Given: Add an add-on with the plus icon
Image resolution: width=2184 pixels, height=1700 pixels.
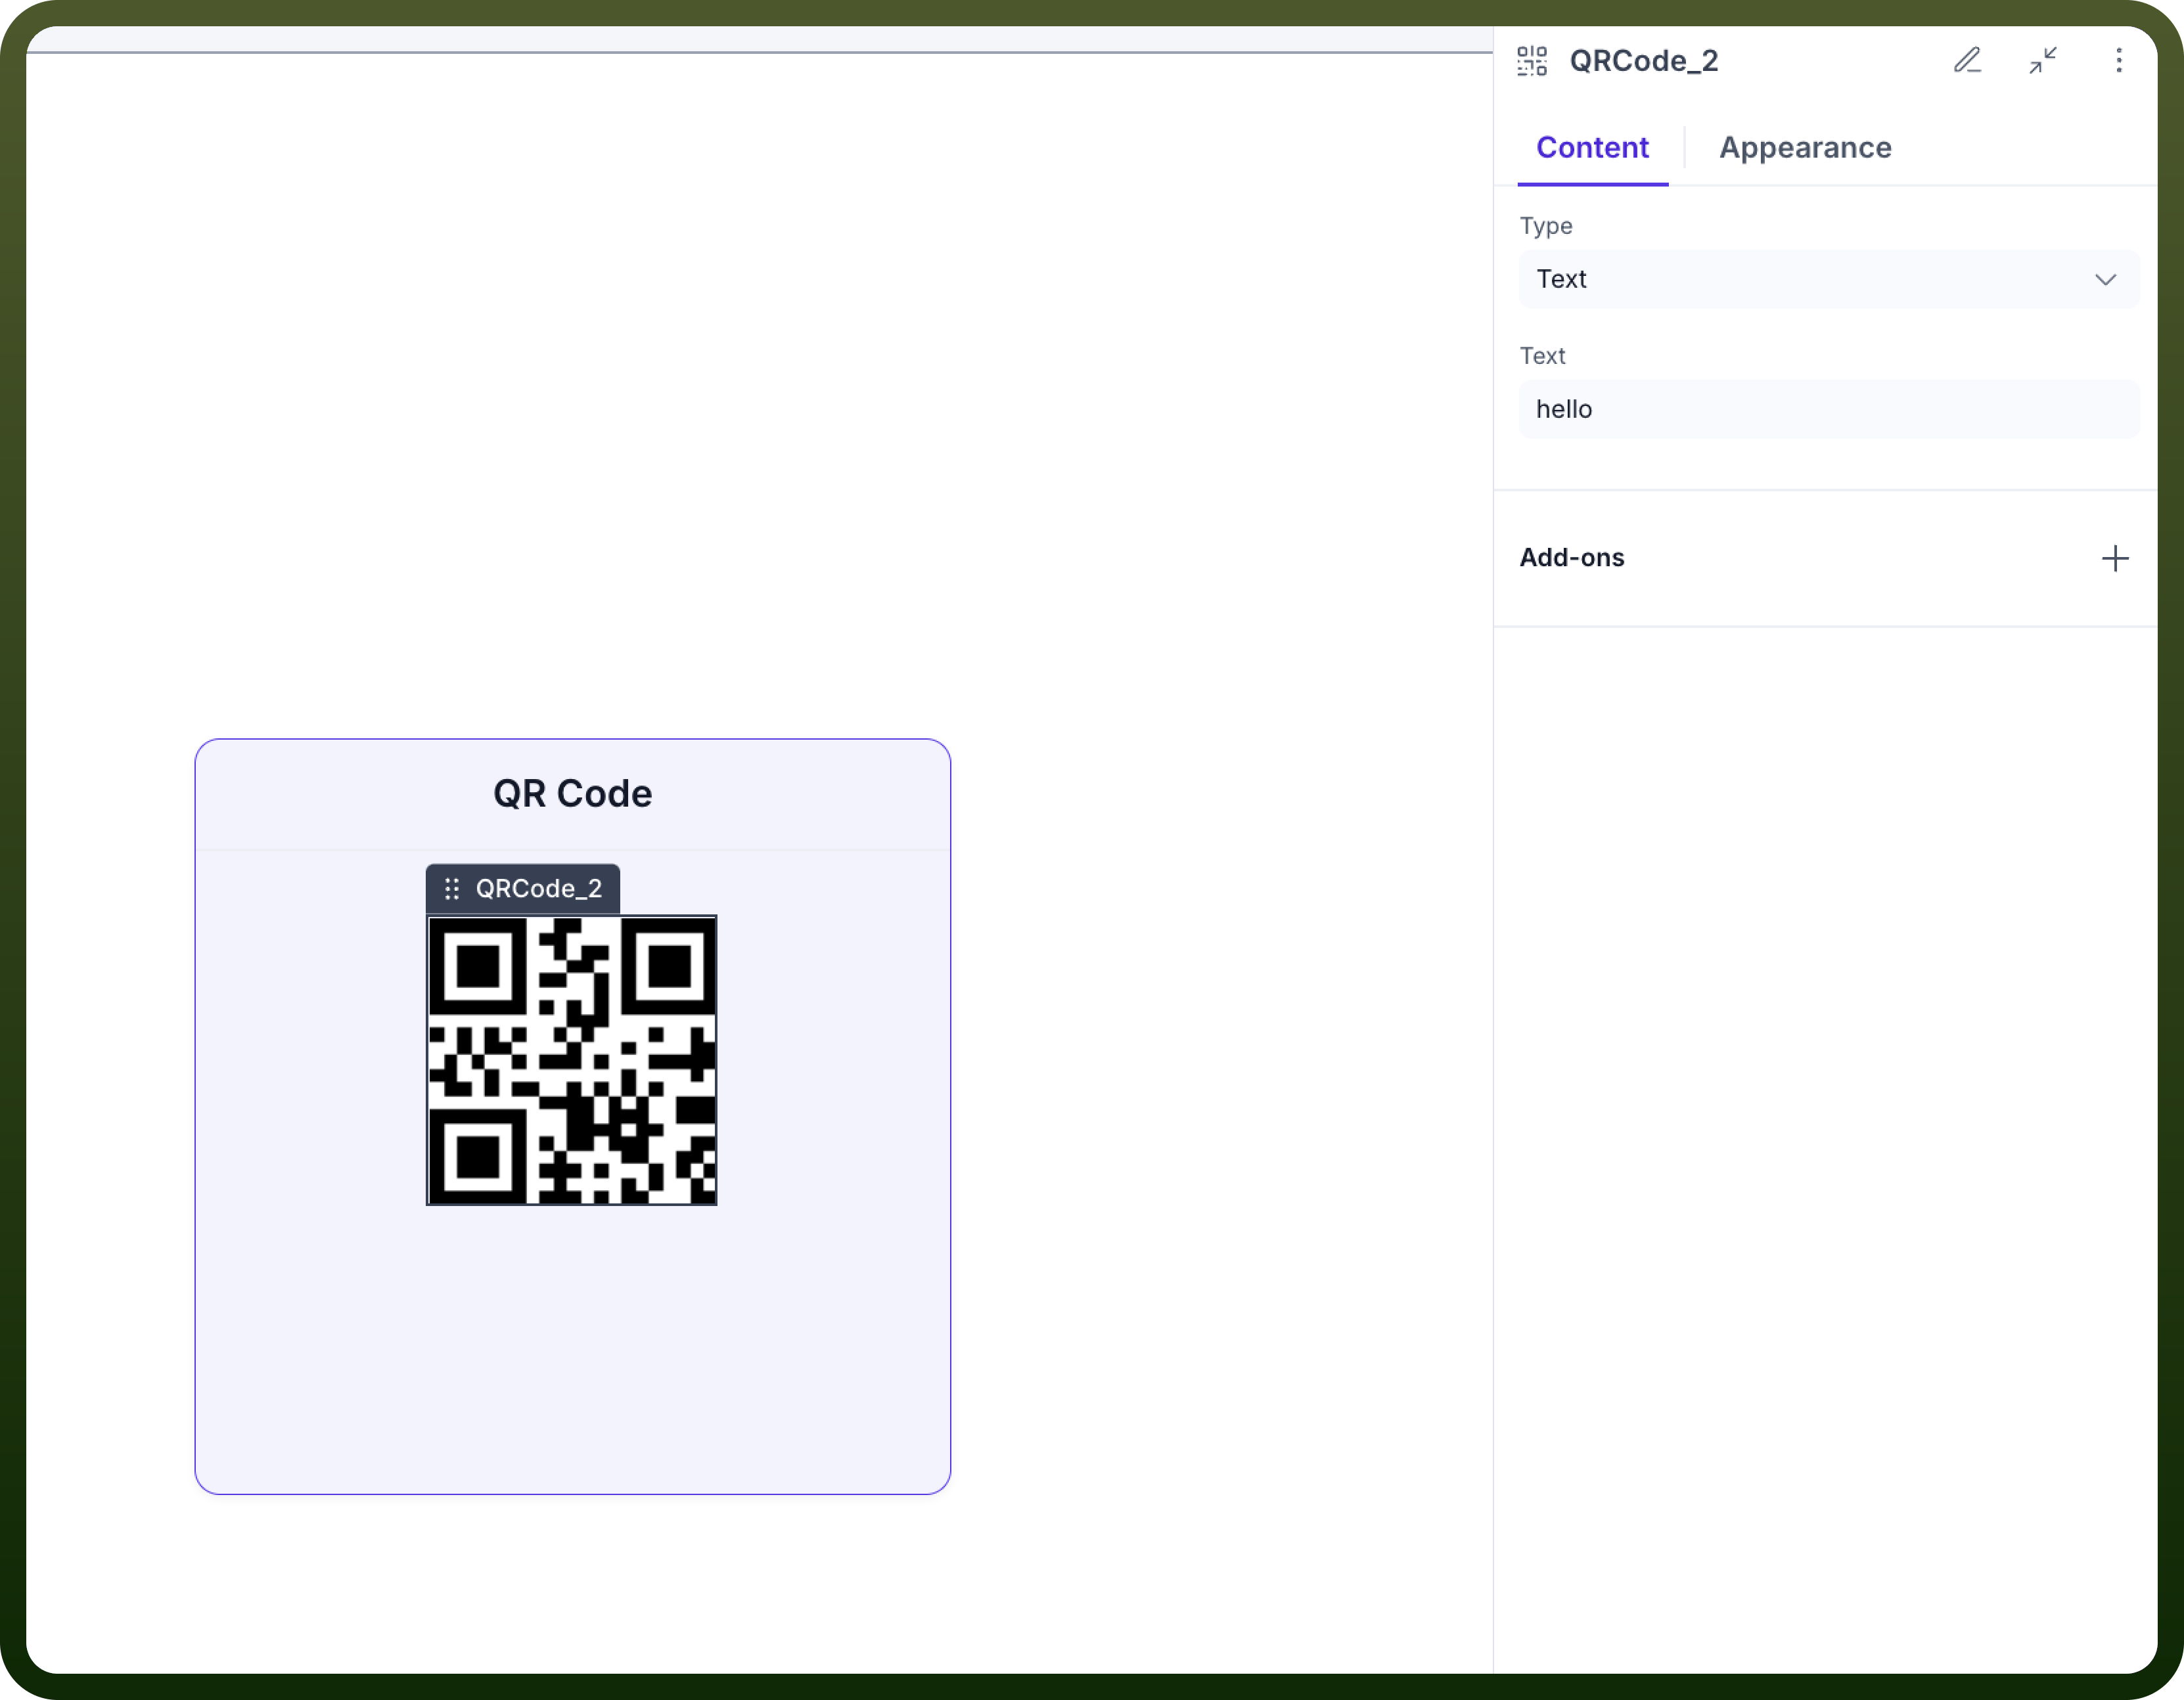Looking at the screenshot, I should point(2115,558).
